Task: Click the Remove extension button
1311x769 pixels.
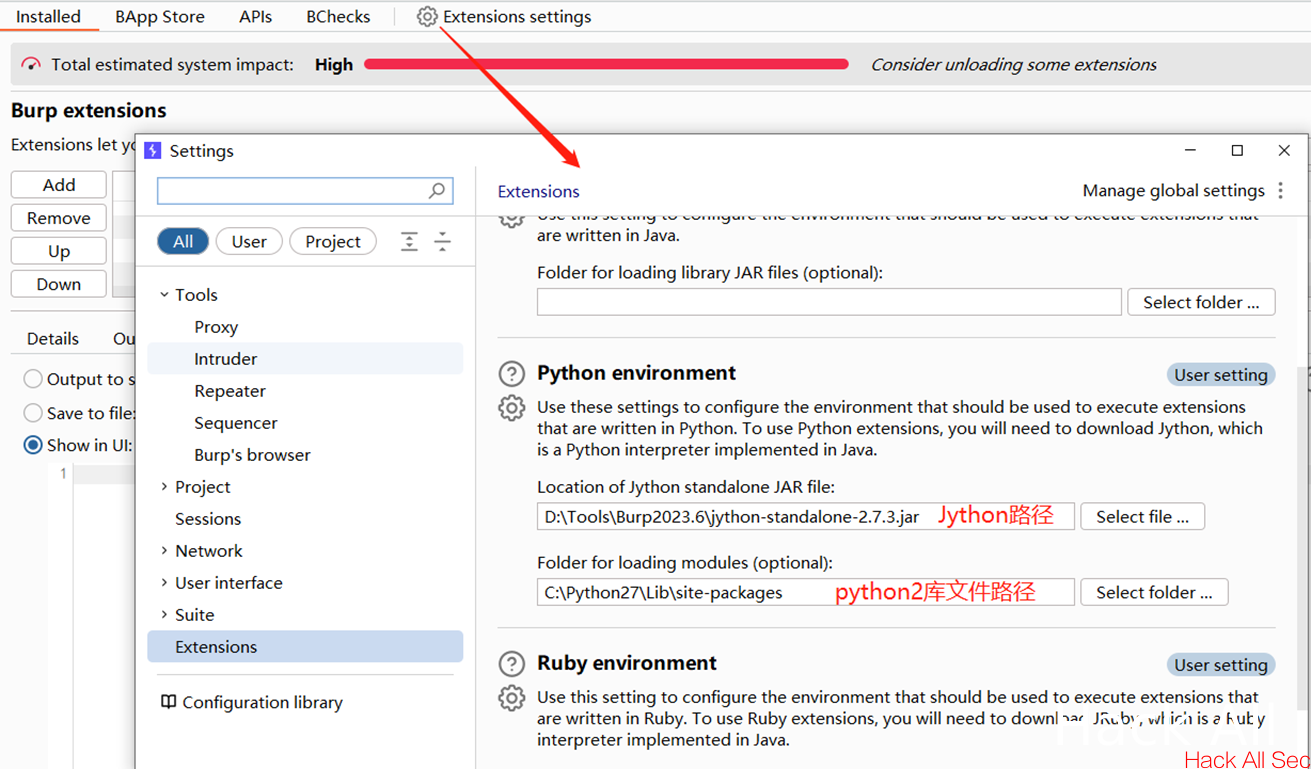Action: pos(59,218)
